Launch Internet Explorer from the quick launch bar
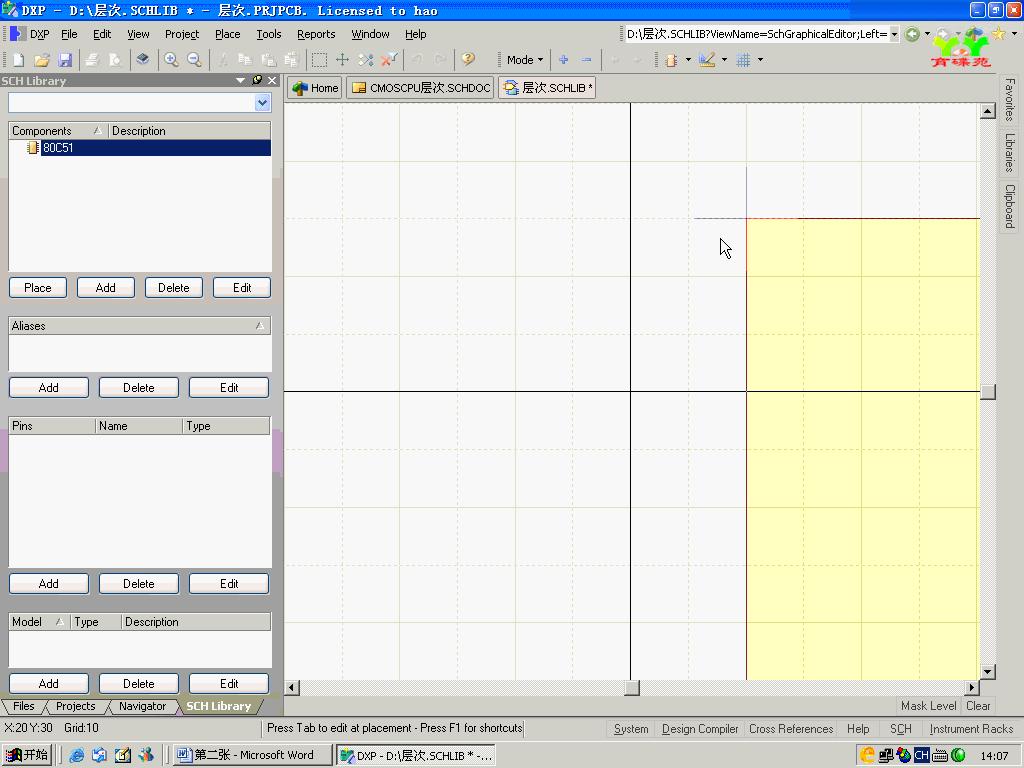This screenshot has width=1024, height=768. [x=76, y=755]
